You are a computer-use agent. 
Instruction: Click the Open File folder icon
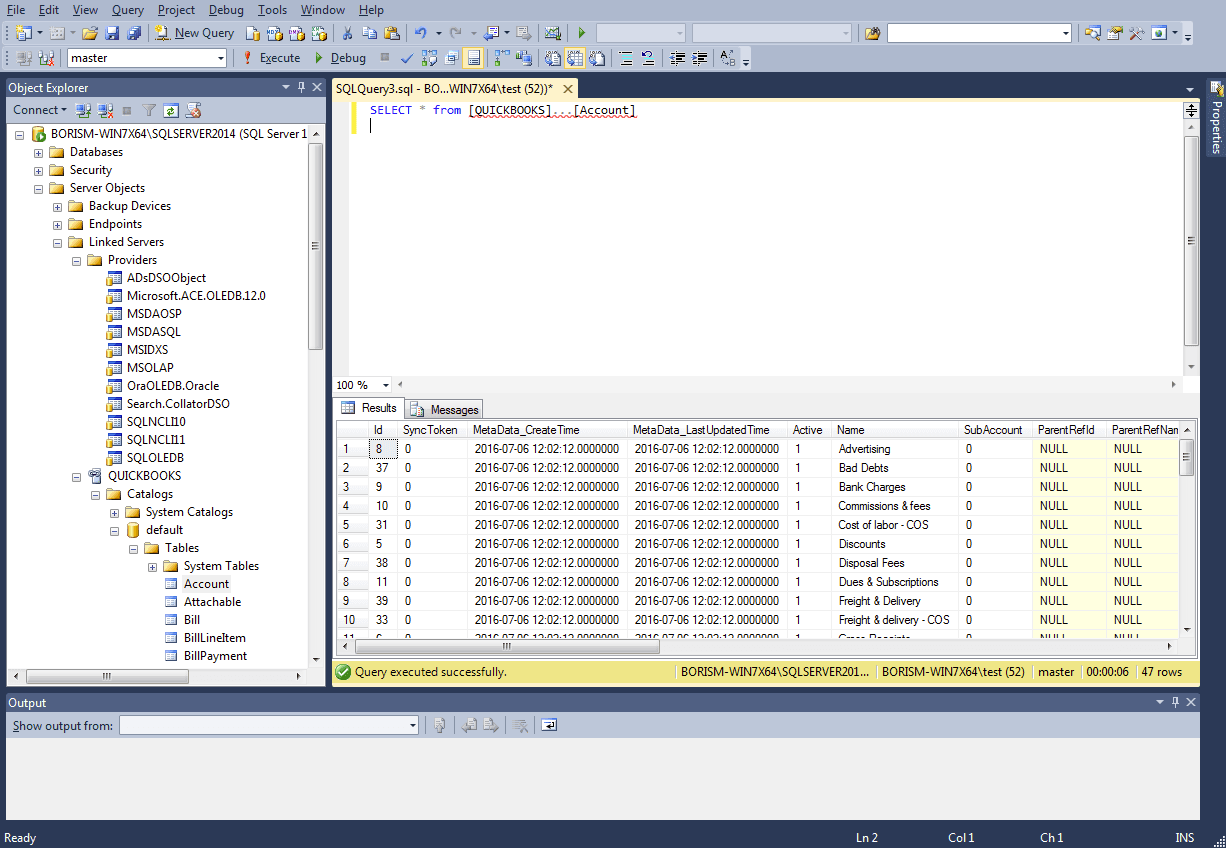(90, 33)
